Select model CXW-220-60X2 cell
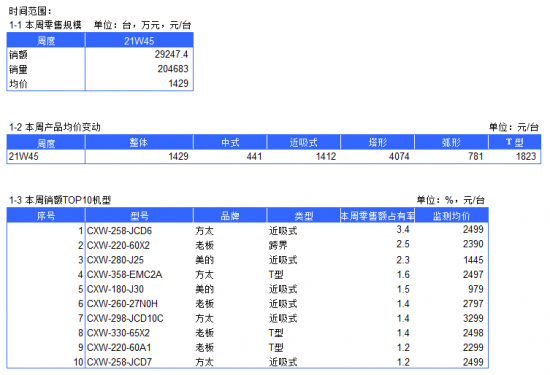Viewport: 550px width, 375px height. click(139, 245)
